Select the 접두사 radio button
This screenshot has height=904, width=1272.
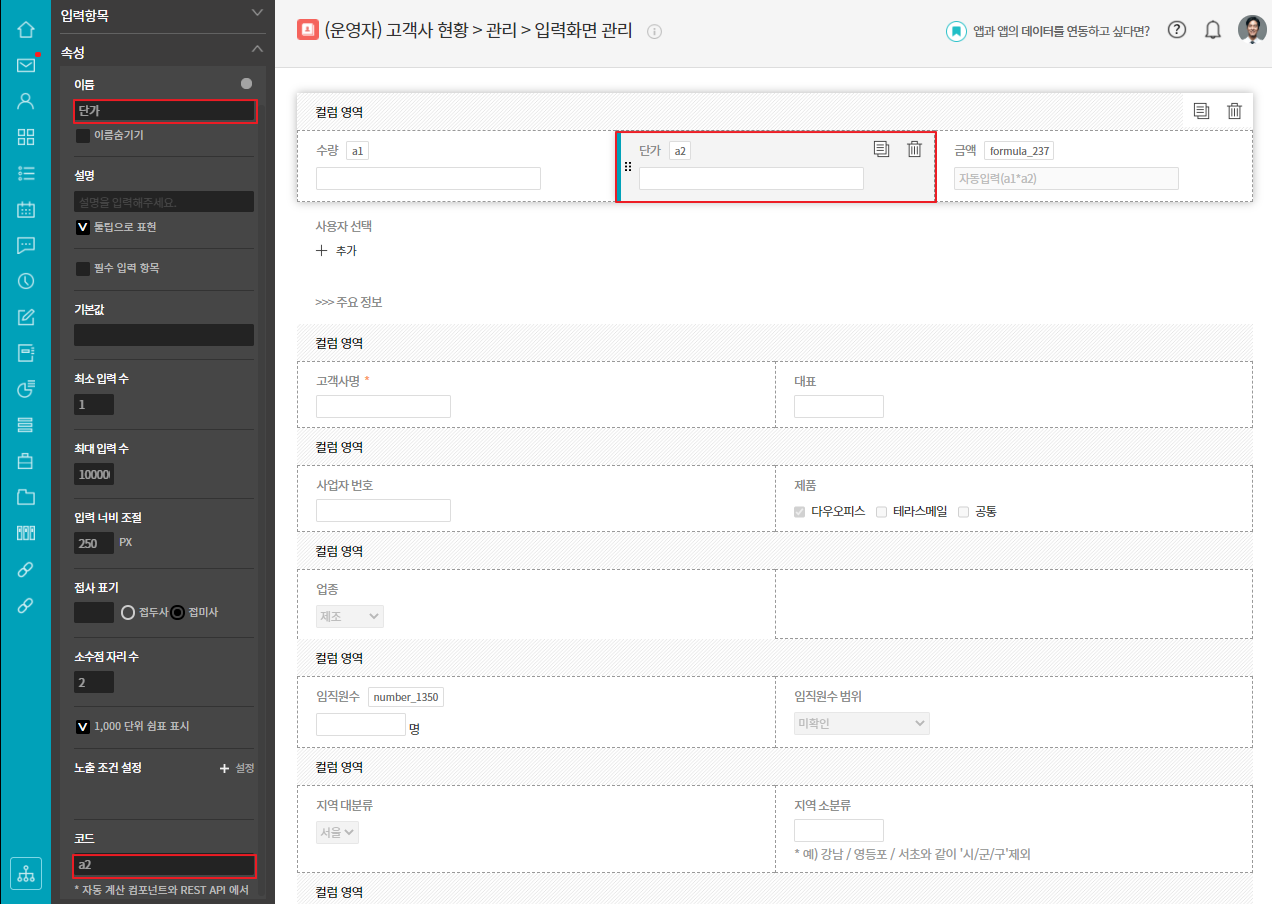click(128, 612)
